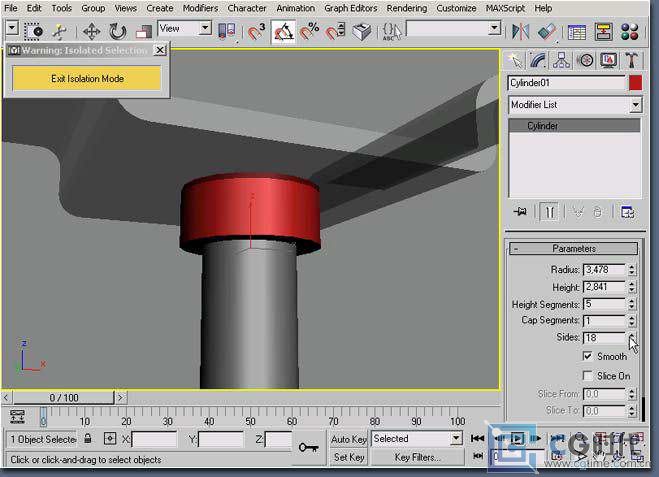Click the Pin Stack icon
Viewport: 659px width, 477px height.
520,212
